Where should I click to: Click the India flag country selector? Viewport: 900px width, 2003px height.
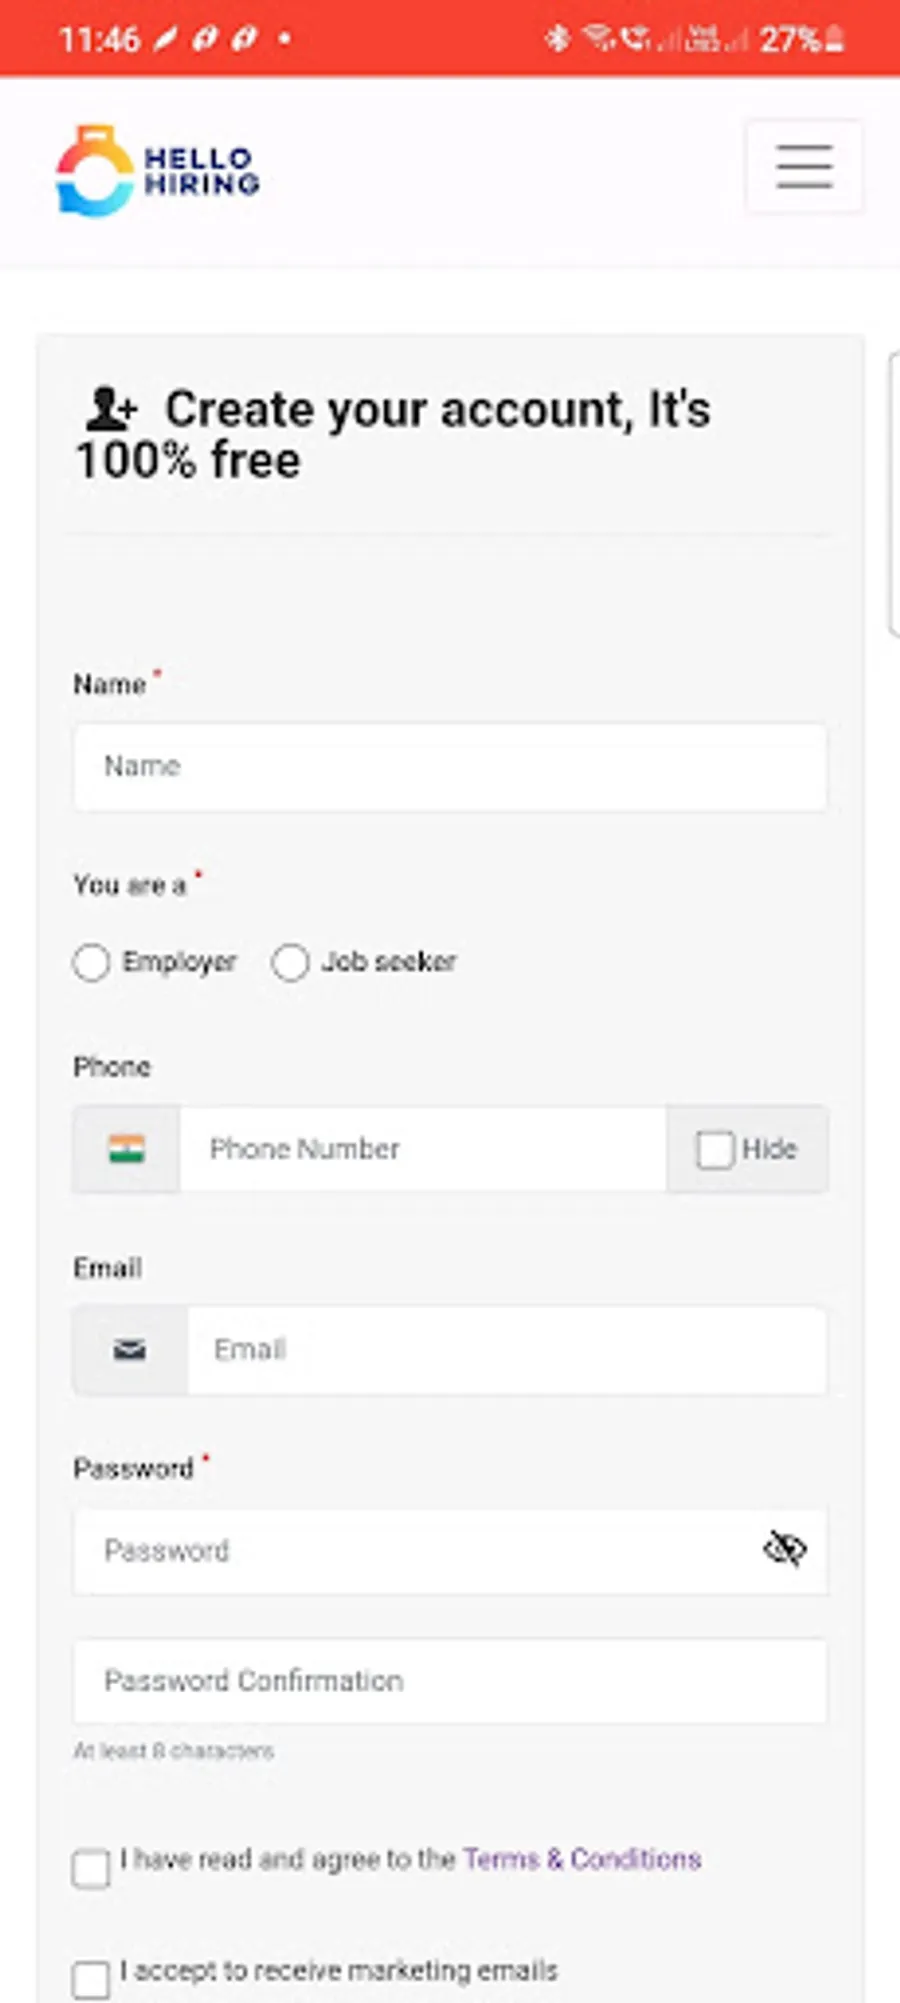126,1149
